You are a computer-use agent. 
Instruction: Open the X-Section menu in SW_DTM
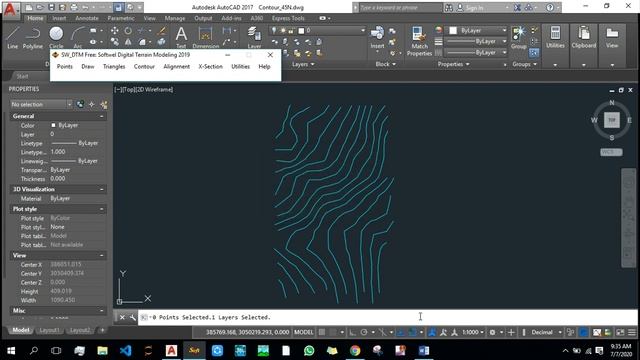click(210, 67)
